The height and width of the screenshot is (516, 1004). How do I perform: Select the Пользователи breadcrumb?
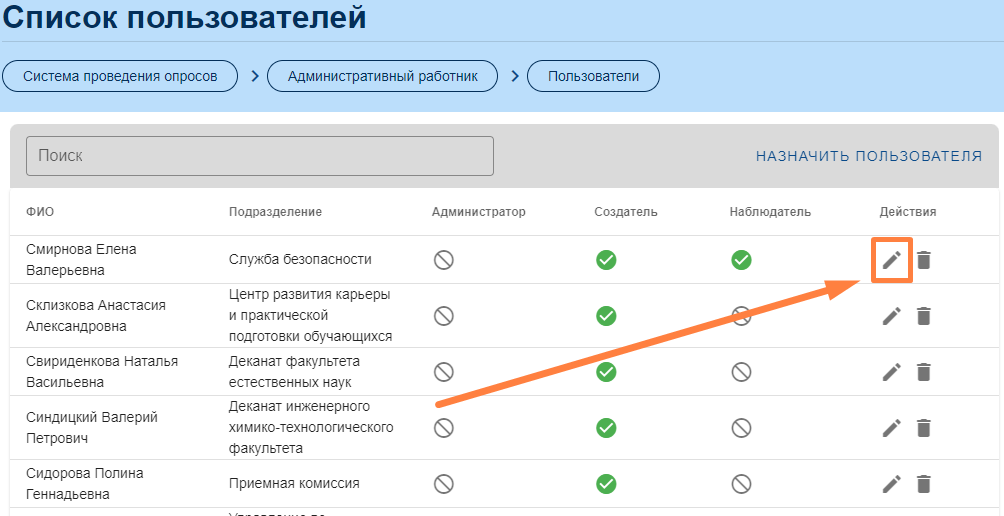point(593,76)
